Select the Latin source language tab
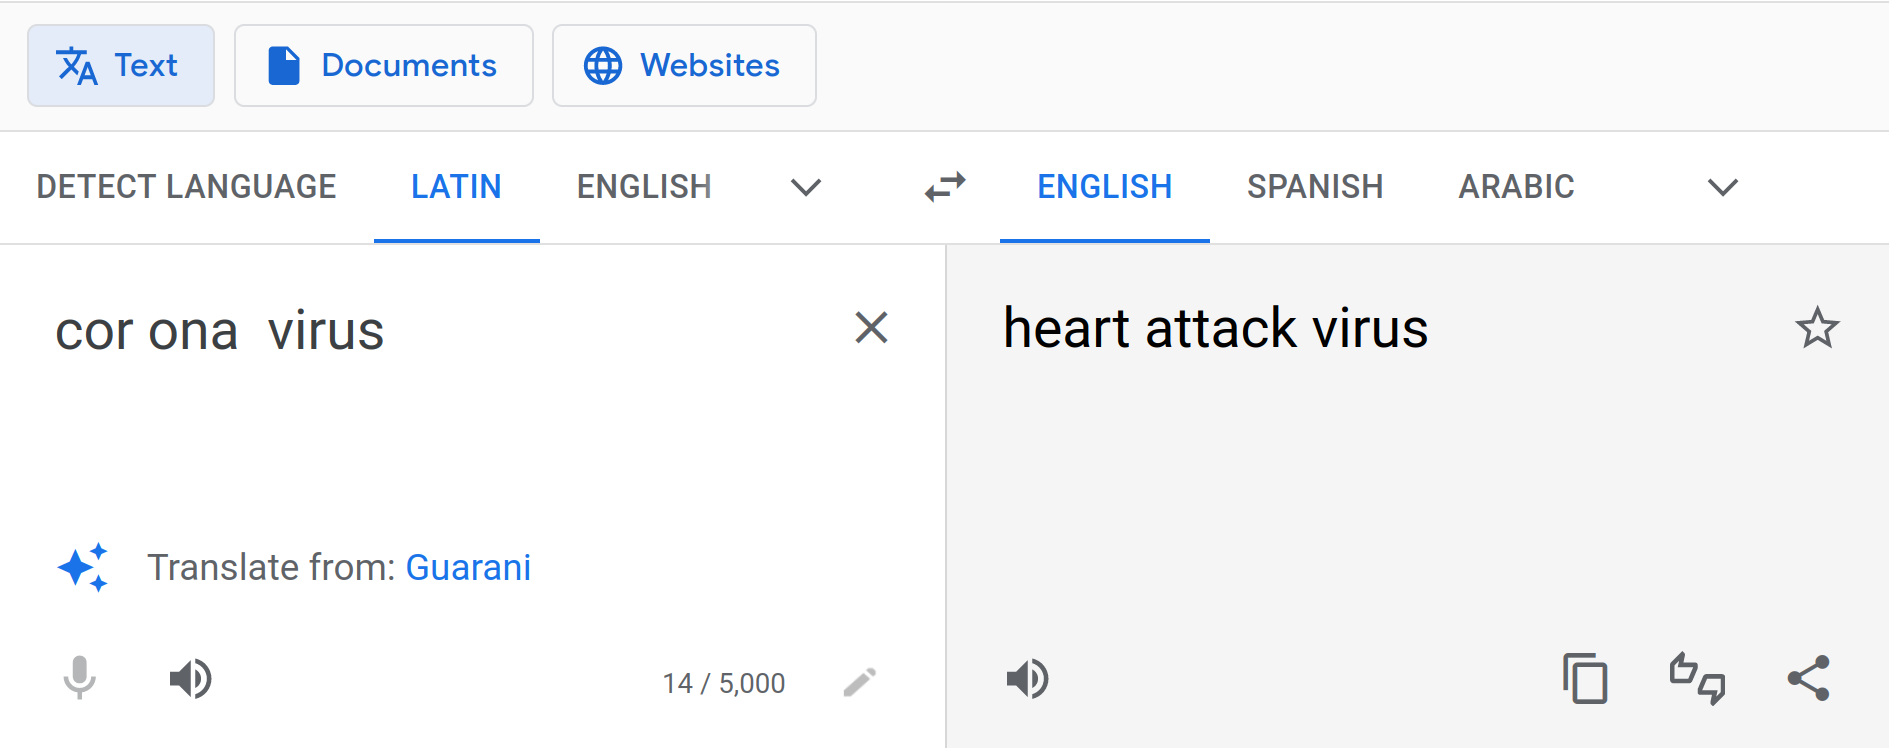 click(456, 187)
